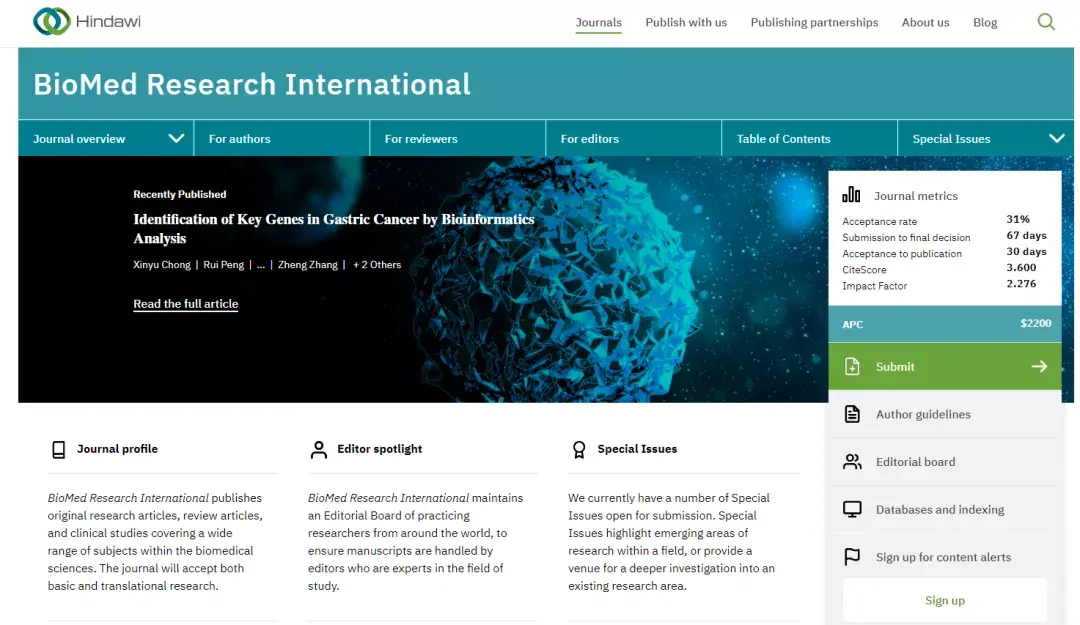Click the Editorial board people icon

coord(853,461)
